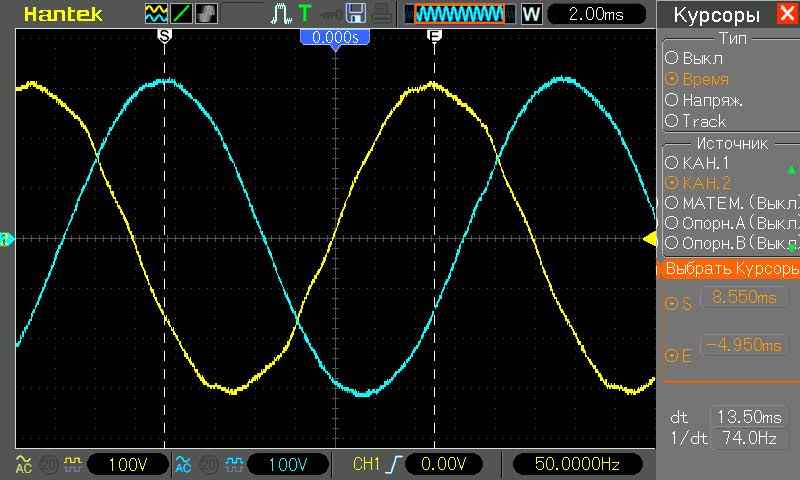Click the floppy disk save icon
This screenshot has height=480, width=800.
tap(355, 14)
